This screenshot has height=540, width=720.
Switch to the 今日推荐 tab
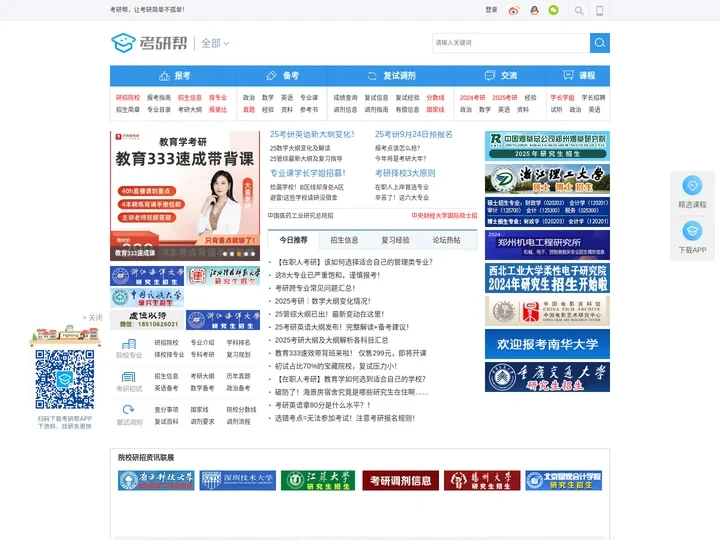coord(293,240)
